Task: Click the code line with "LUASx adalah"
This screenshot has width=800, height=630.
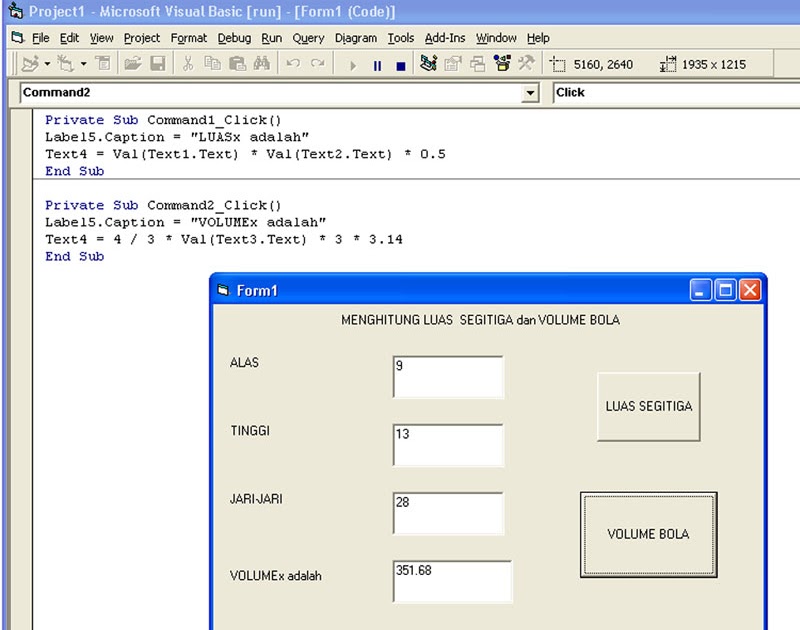Action: (x=177, y=137)
